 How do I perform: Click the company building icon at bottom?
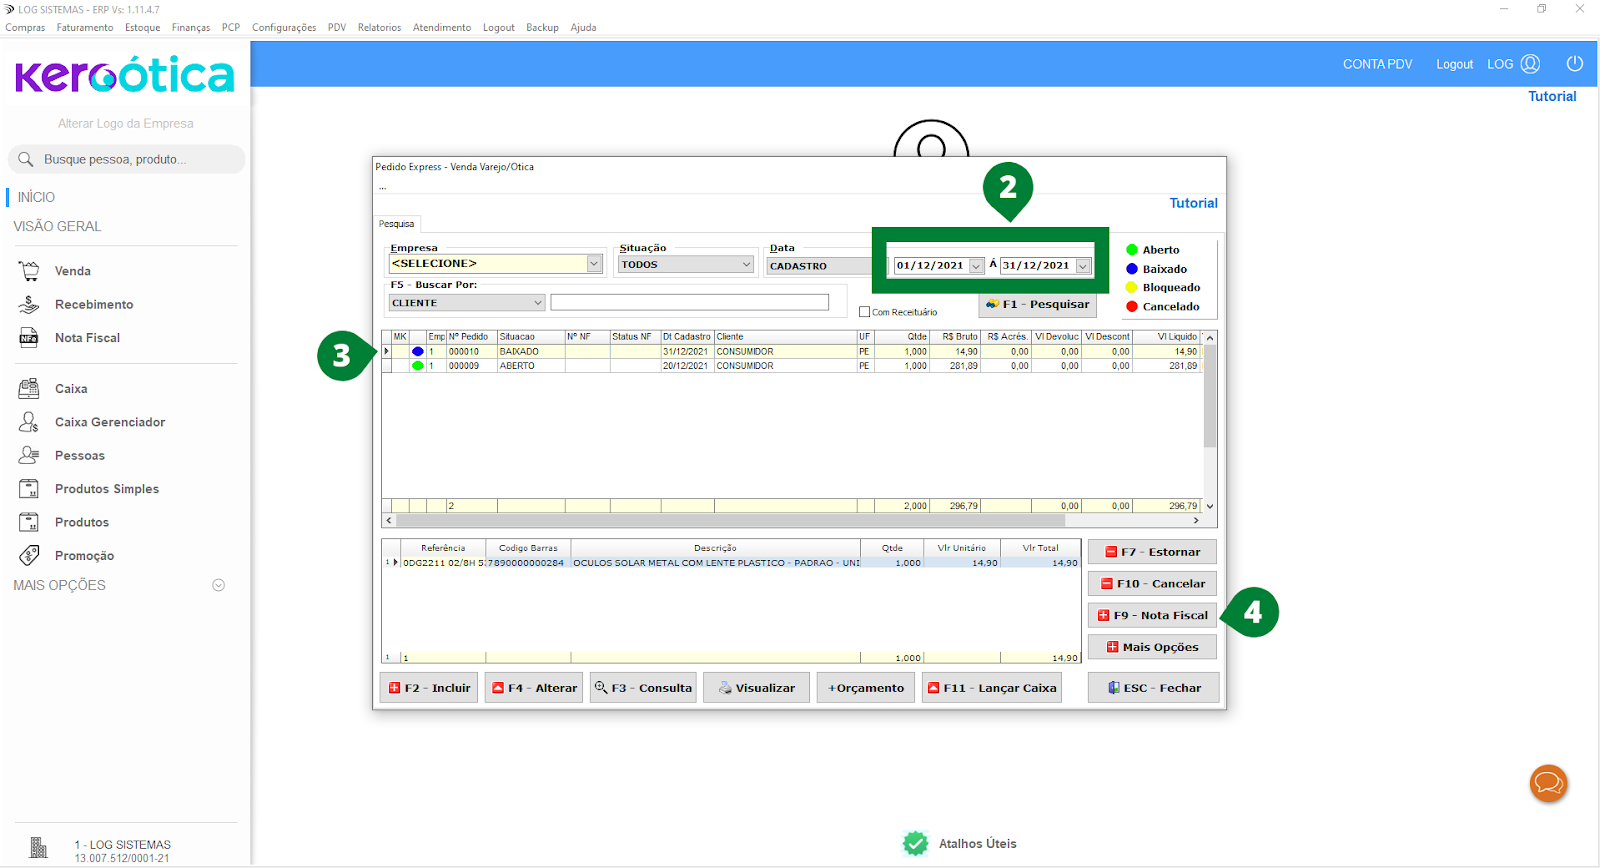point(38,848)
